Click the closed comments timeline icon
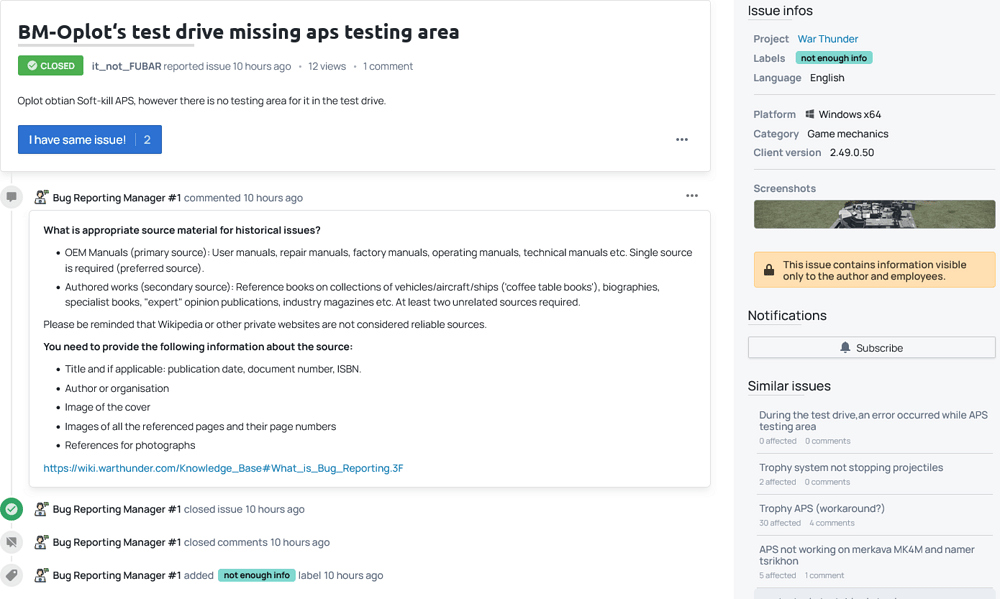Image resolution: width=1000 pixels, height=599 pixels. [12, 542]
